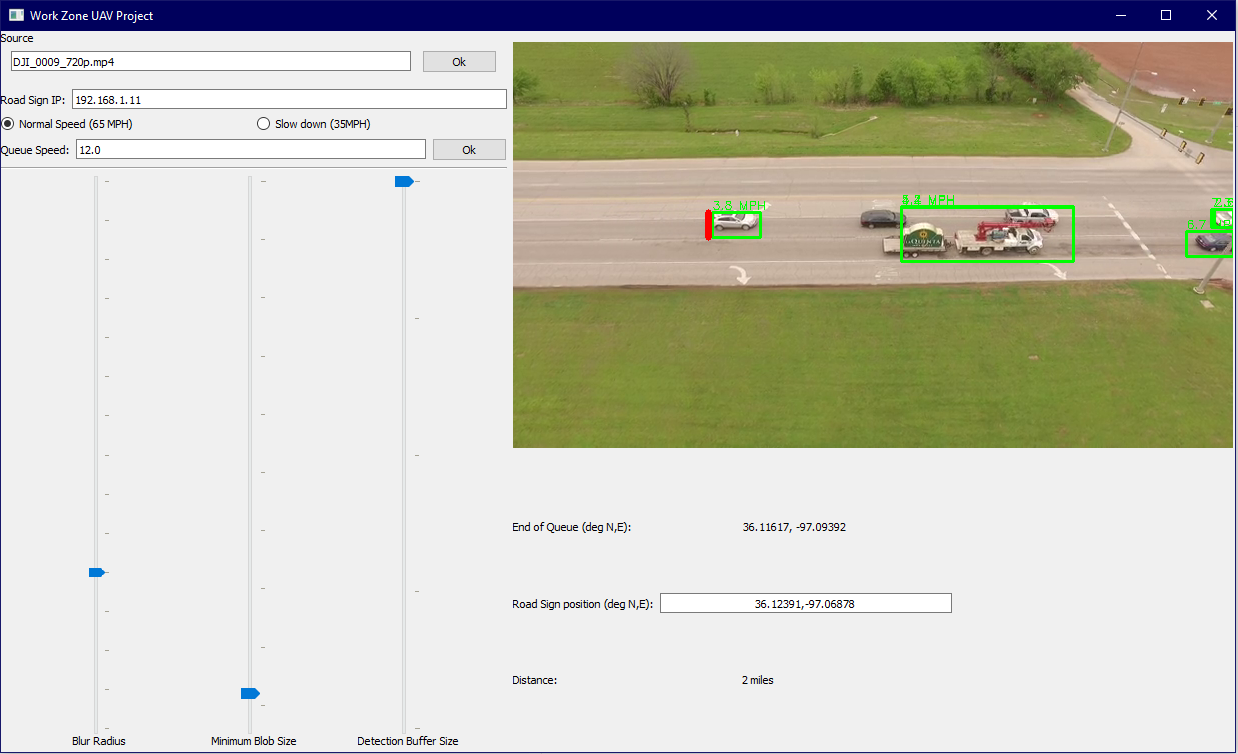Screen dimensions: 1238x754
Task: Click the drone video preview frame
Action: coord(872,245)
